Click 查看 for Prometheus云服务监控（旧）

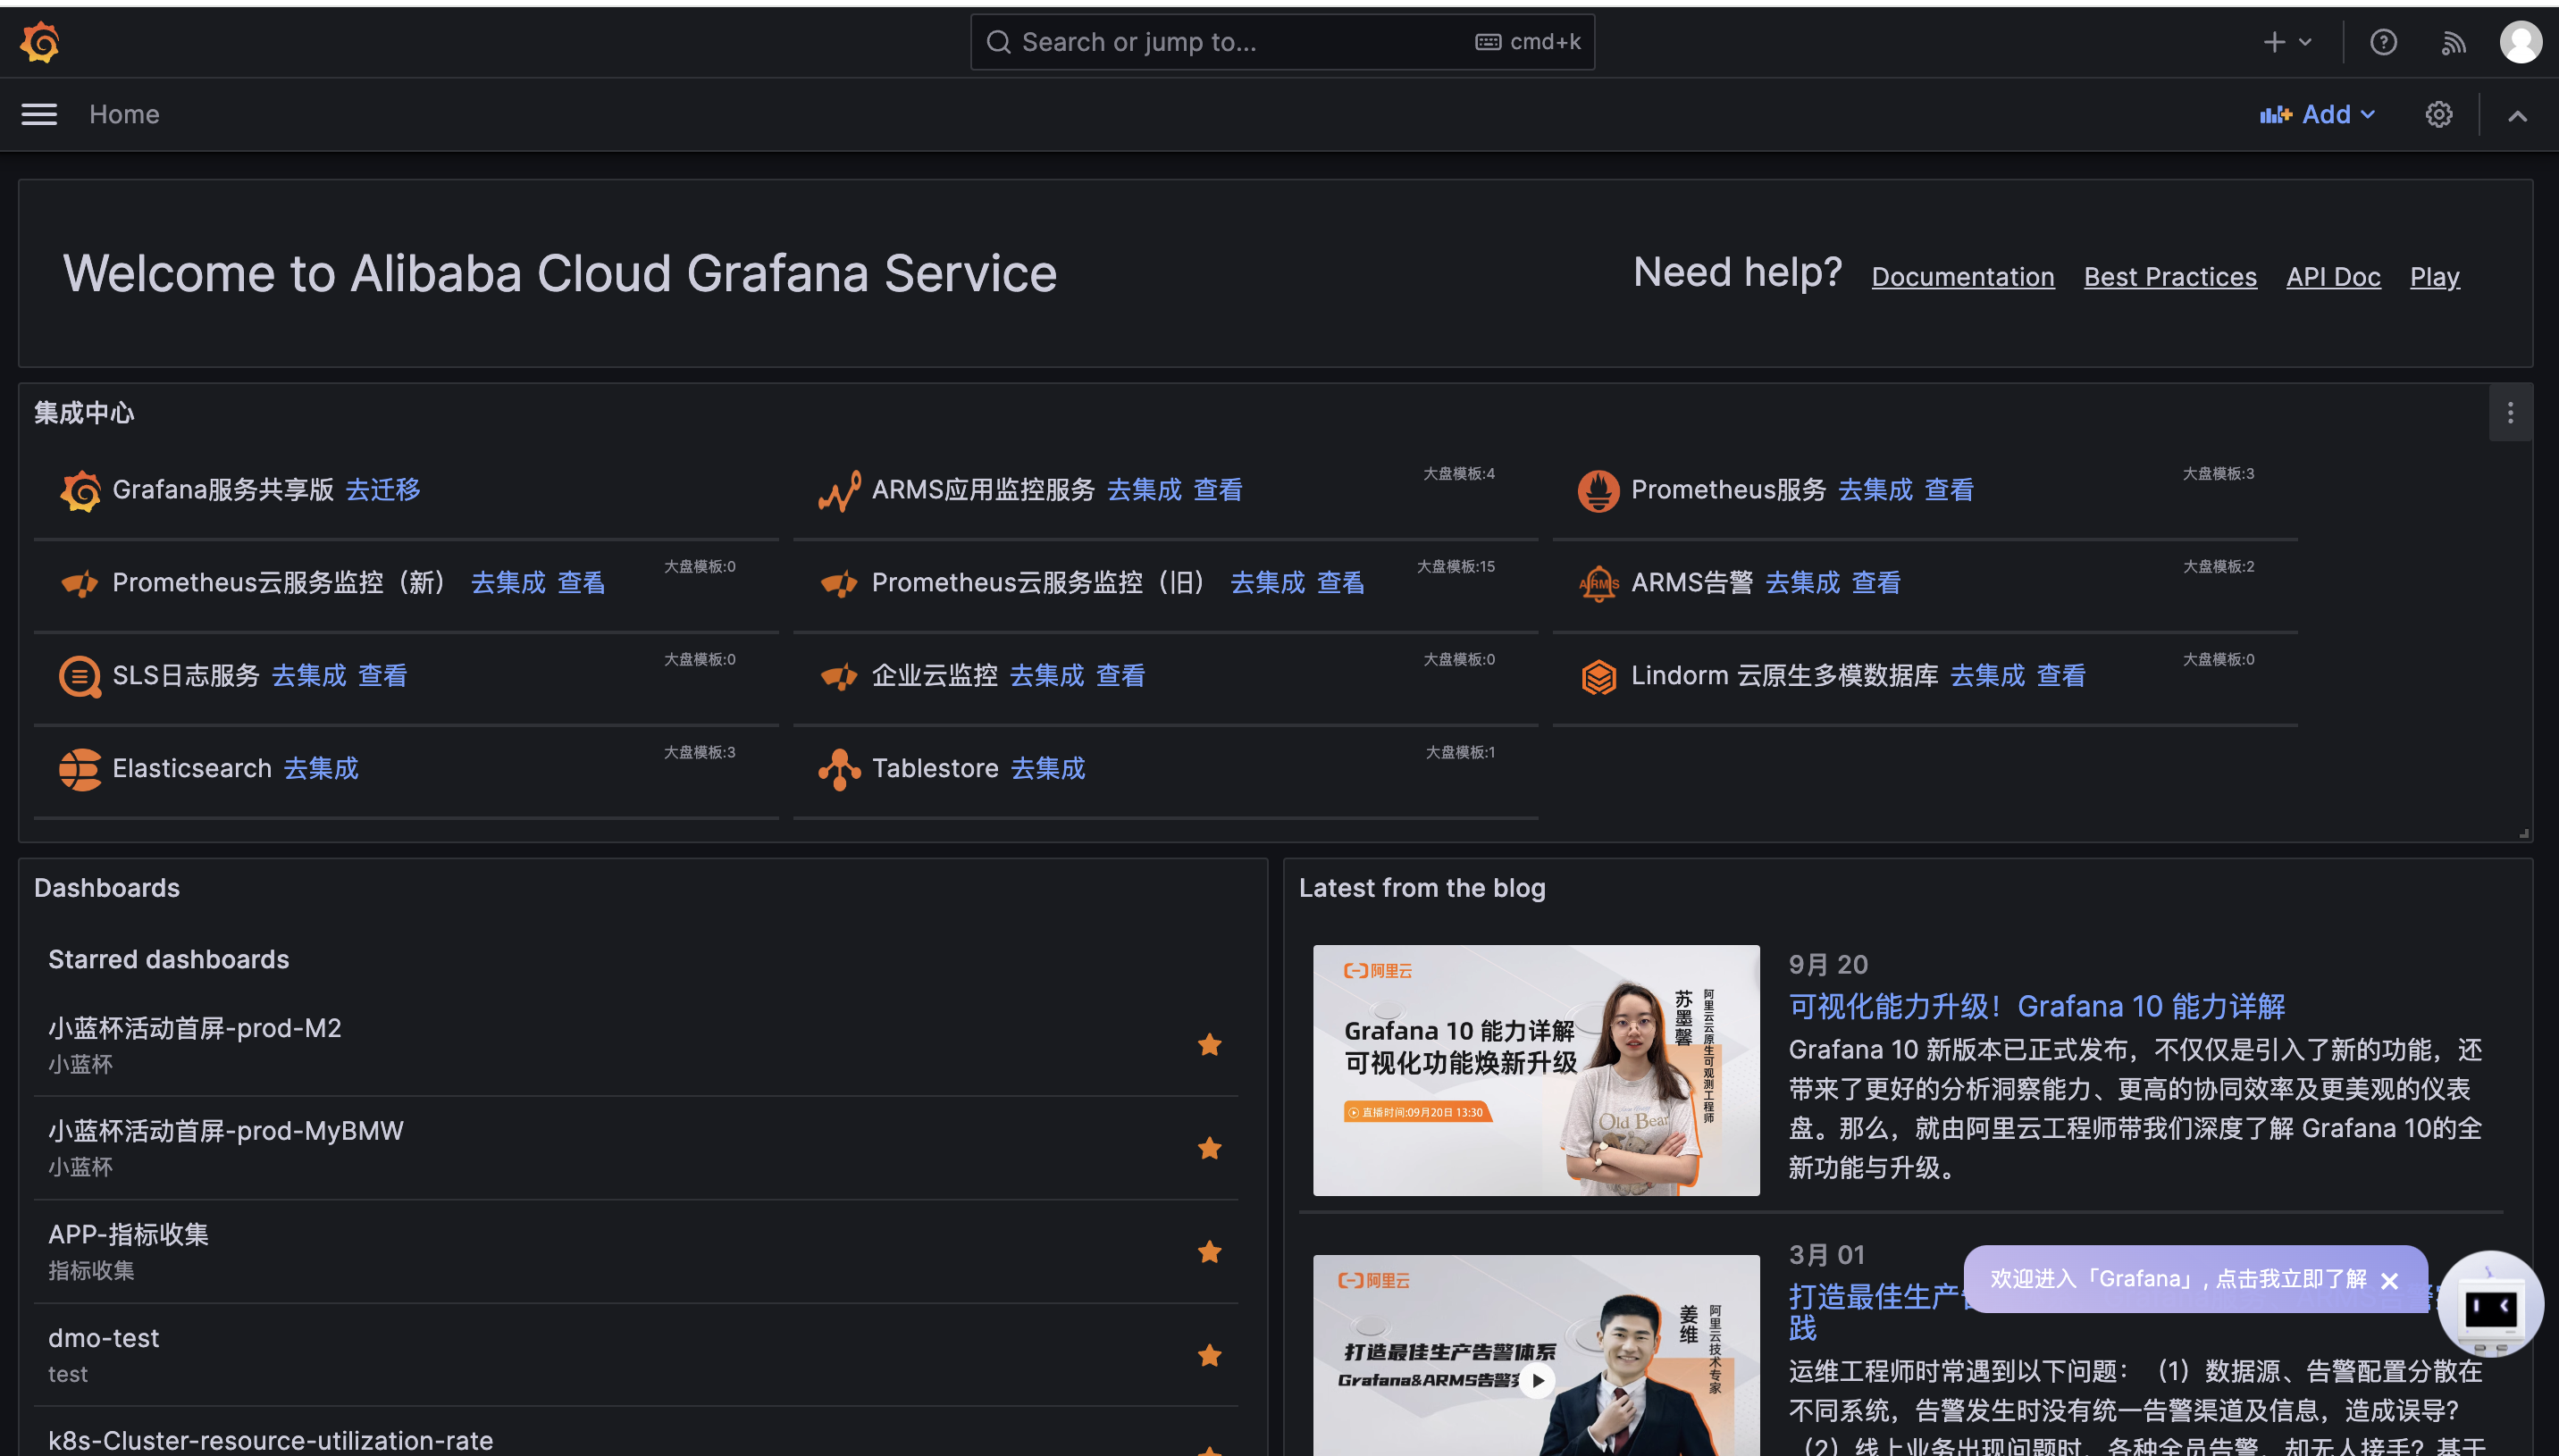point(1341,583)
